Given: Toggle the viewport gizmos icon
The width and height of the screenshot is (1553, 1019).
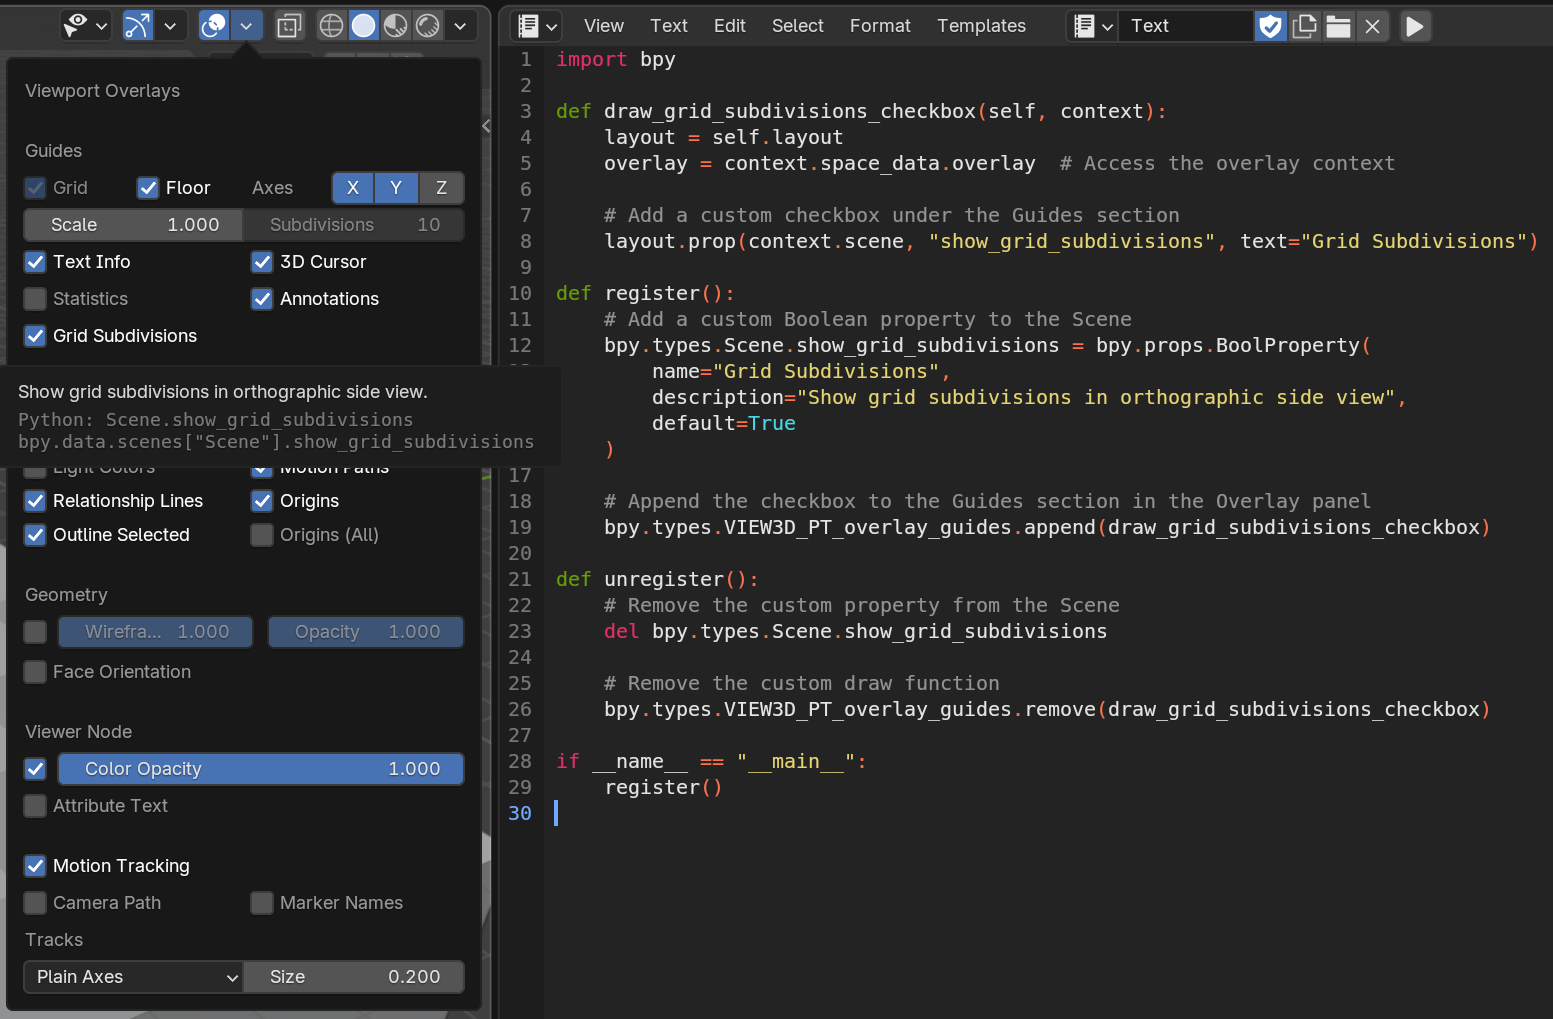Looking at the screenshot, I should [x=137, y=25].
